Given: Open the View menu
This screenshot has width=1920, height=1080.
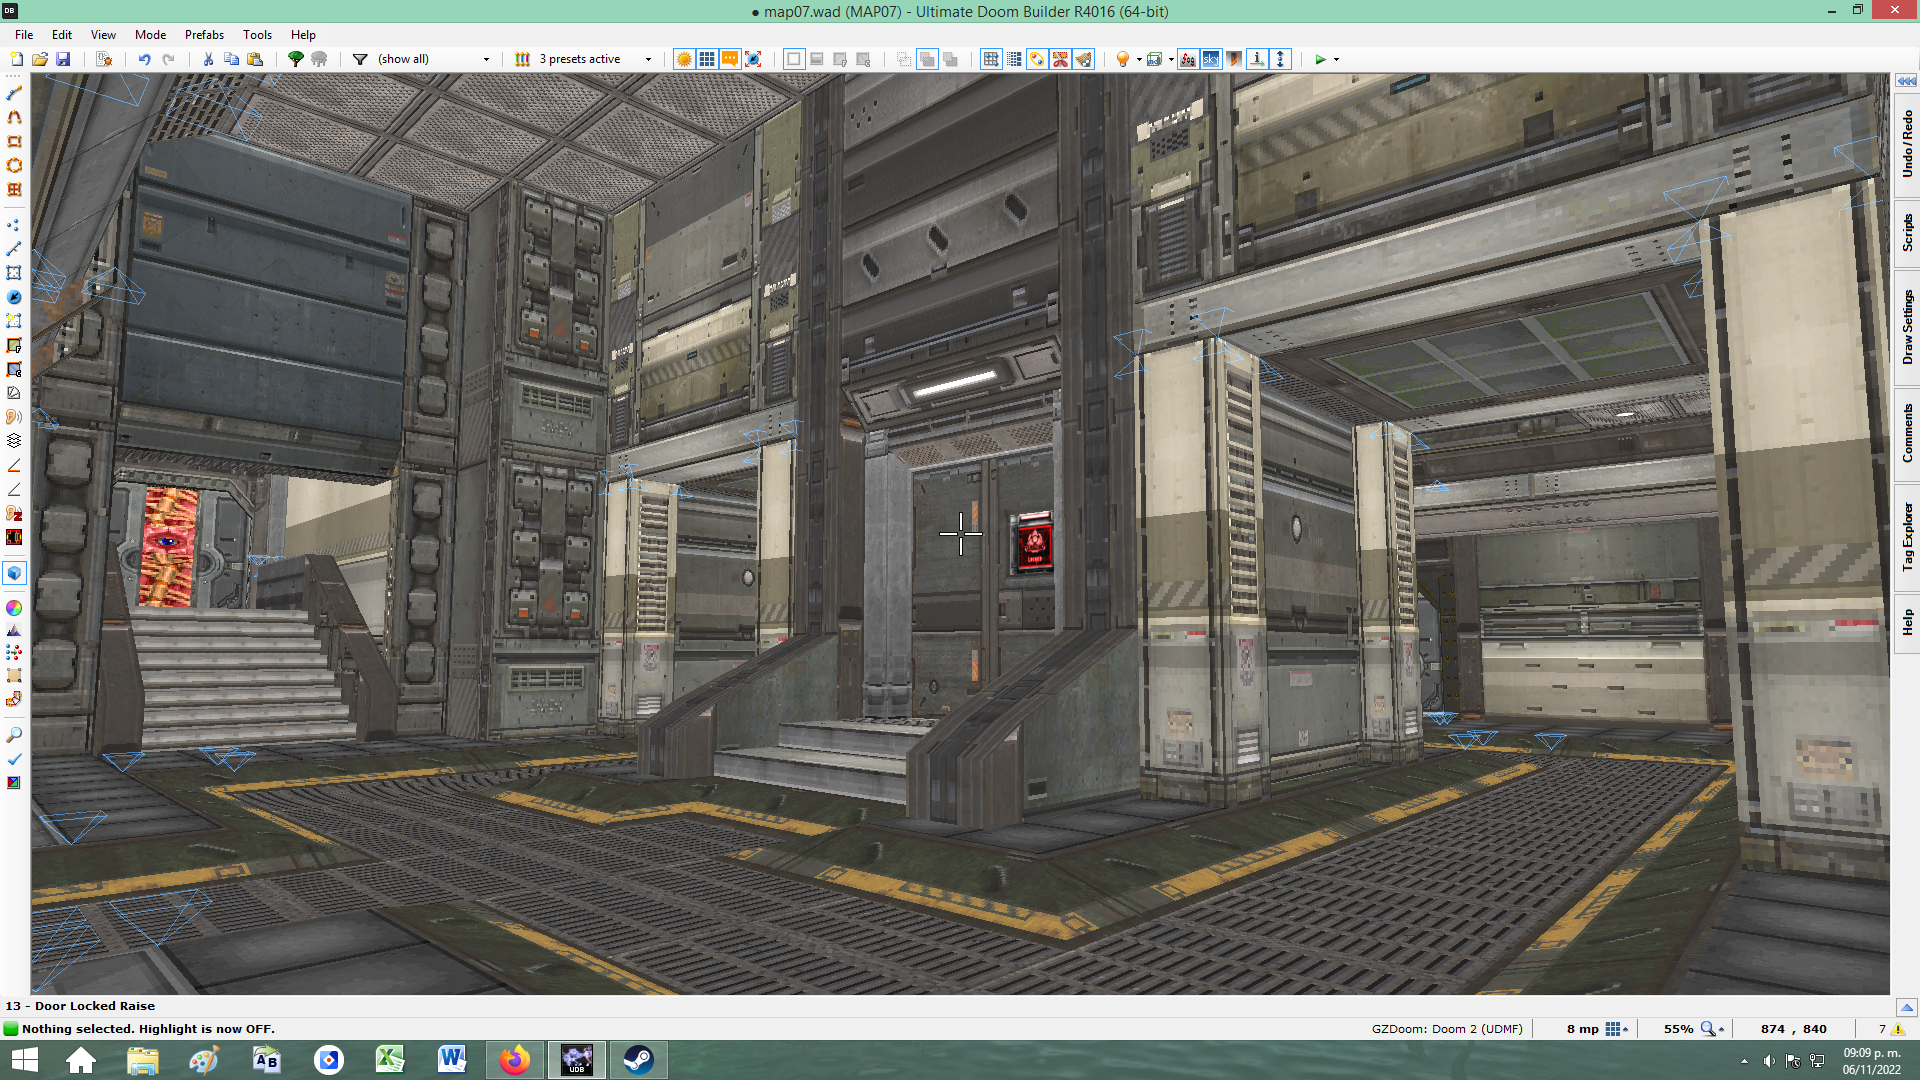Looking at the screenshot, I should 103,34.
